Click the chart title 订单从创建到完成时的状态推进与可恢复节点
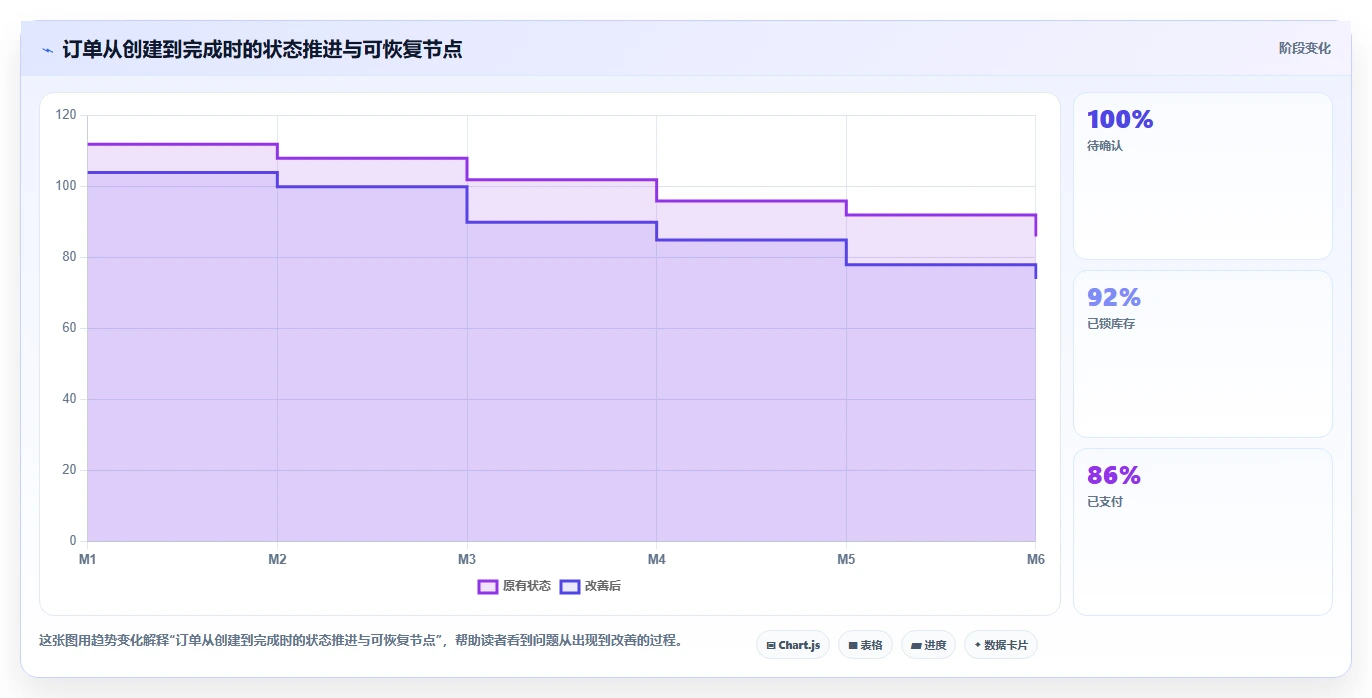This screenshot has height=698, width=1372. 262,49
